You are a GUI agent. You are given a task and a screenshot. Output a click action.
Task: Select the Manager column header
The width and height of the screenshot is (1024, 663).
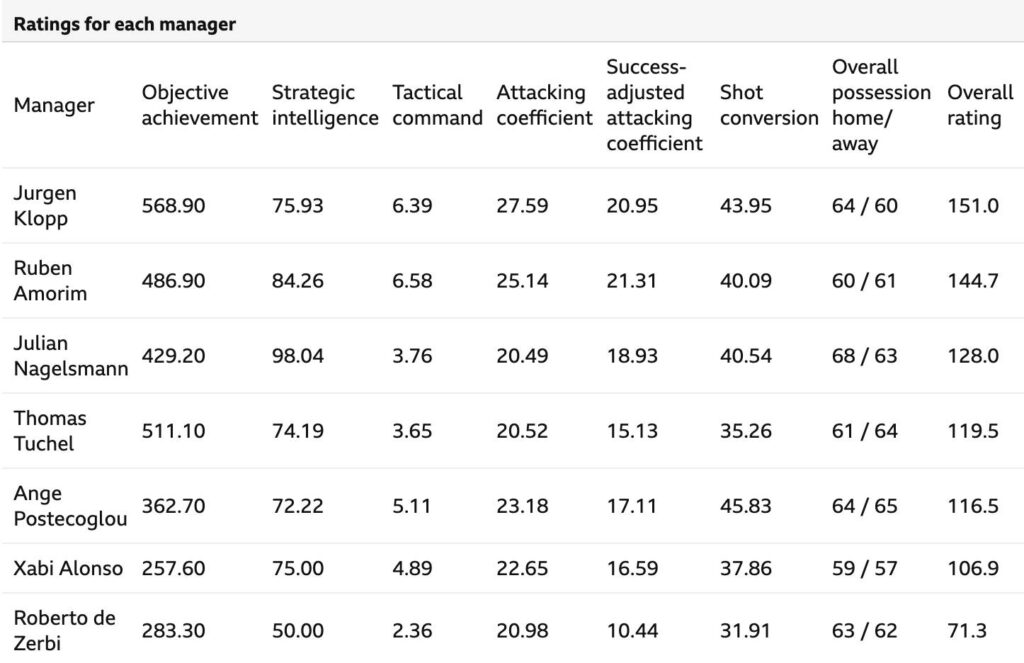pos(54,105)
